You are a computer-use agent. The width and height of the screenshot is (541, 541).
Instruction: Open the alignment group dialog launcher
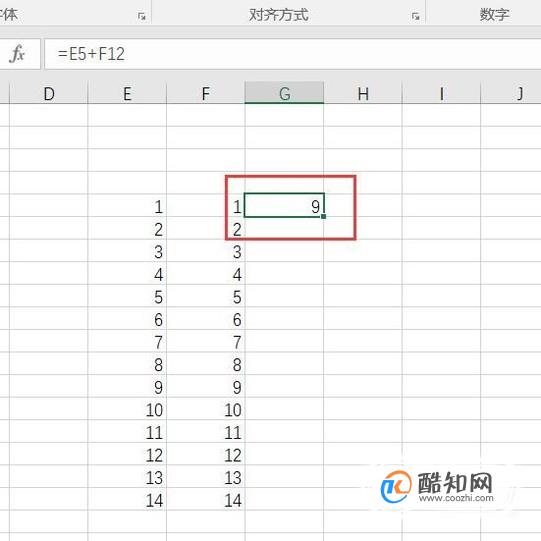point(415,16)
